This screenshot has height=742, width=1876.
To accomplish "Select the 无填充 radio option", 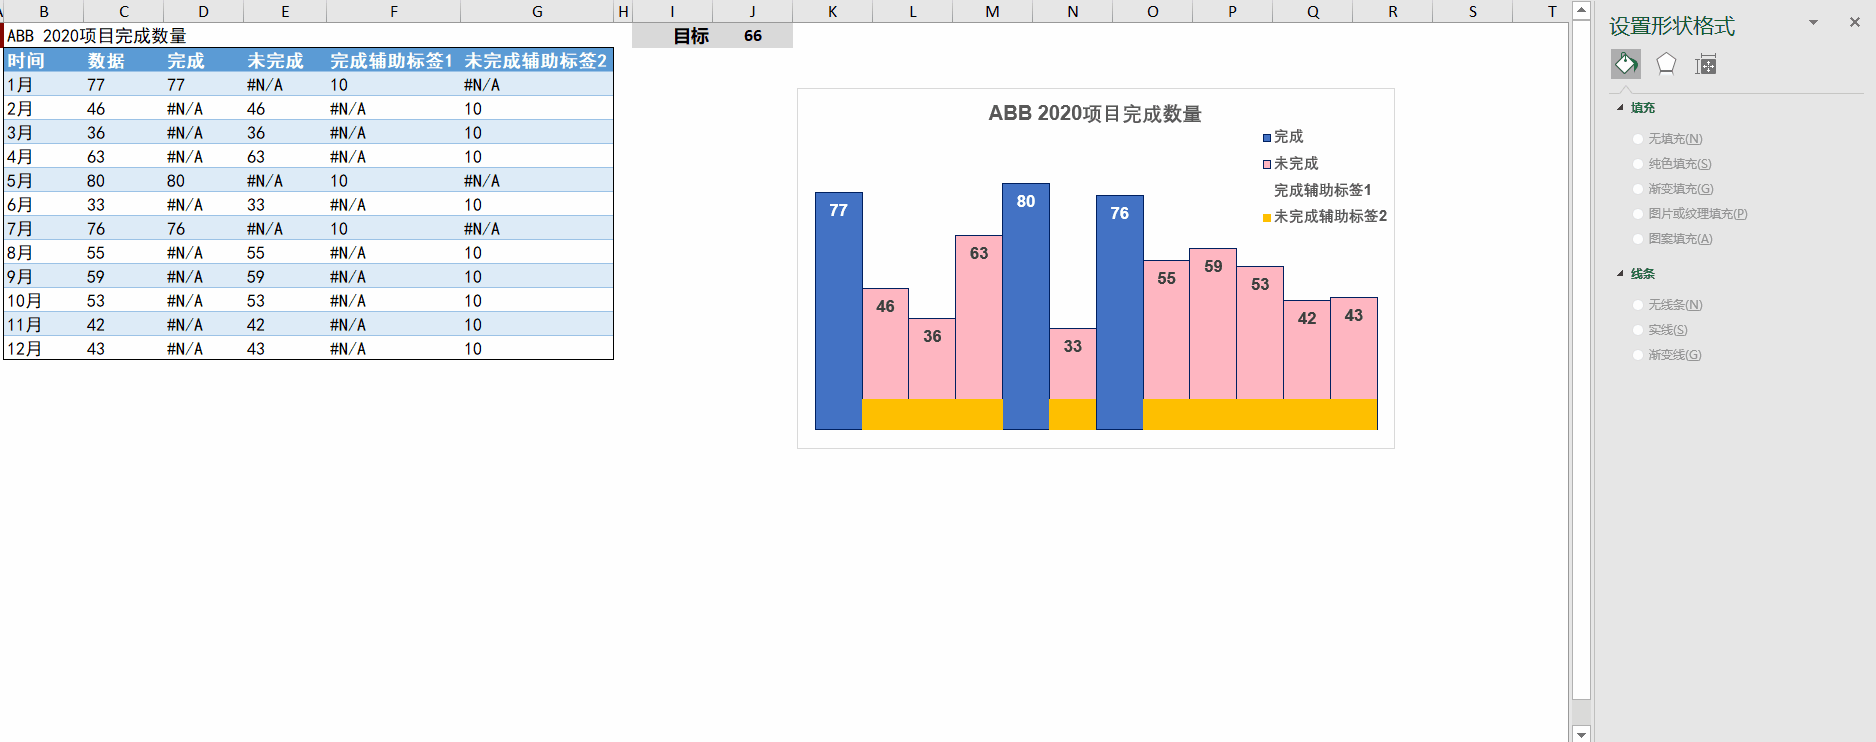I will click(x=1638, y=139).
